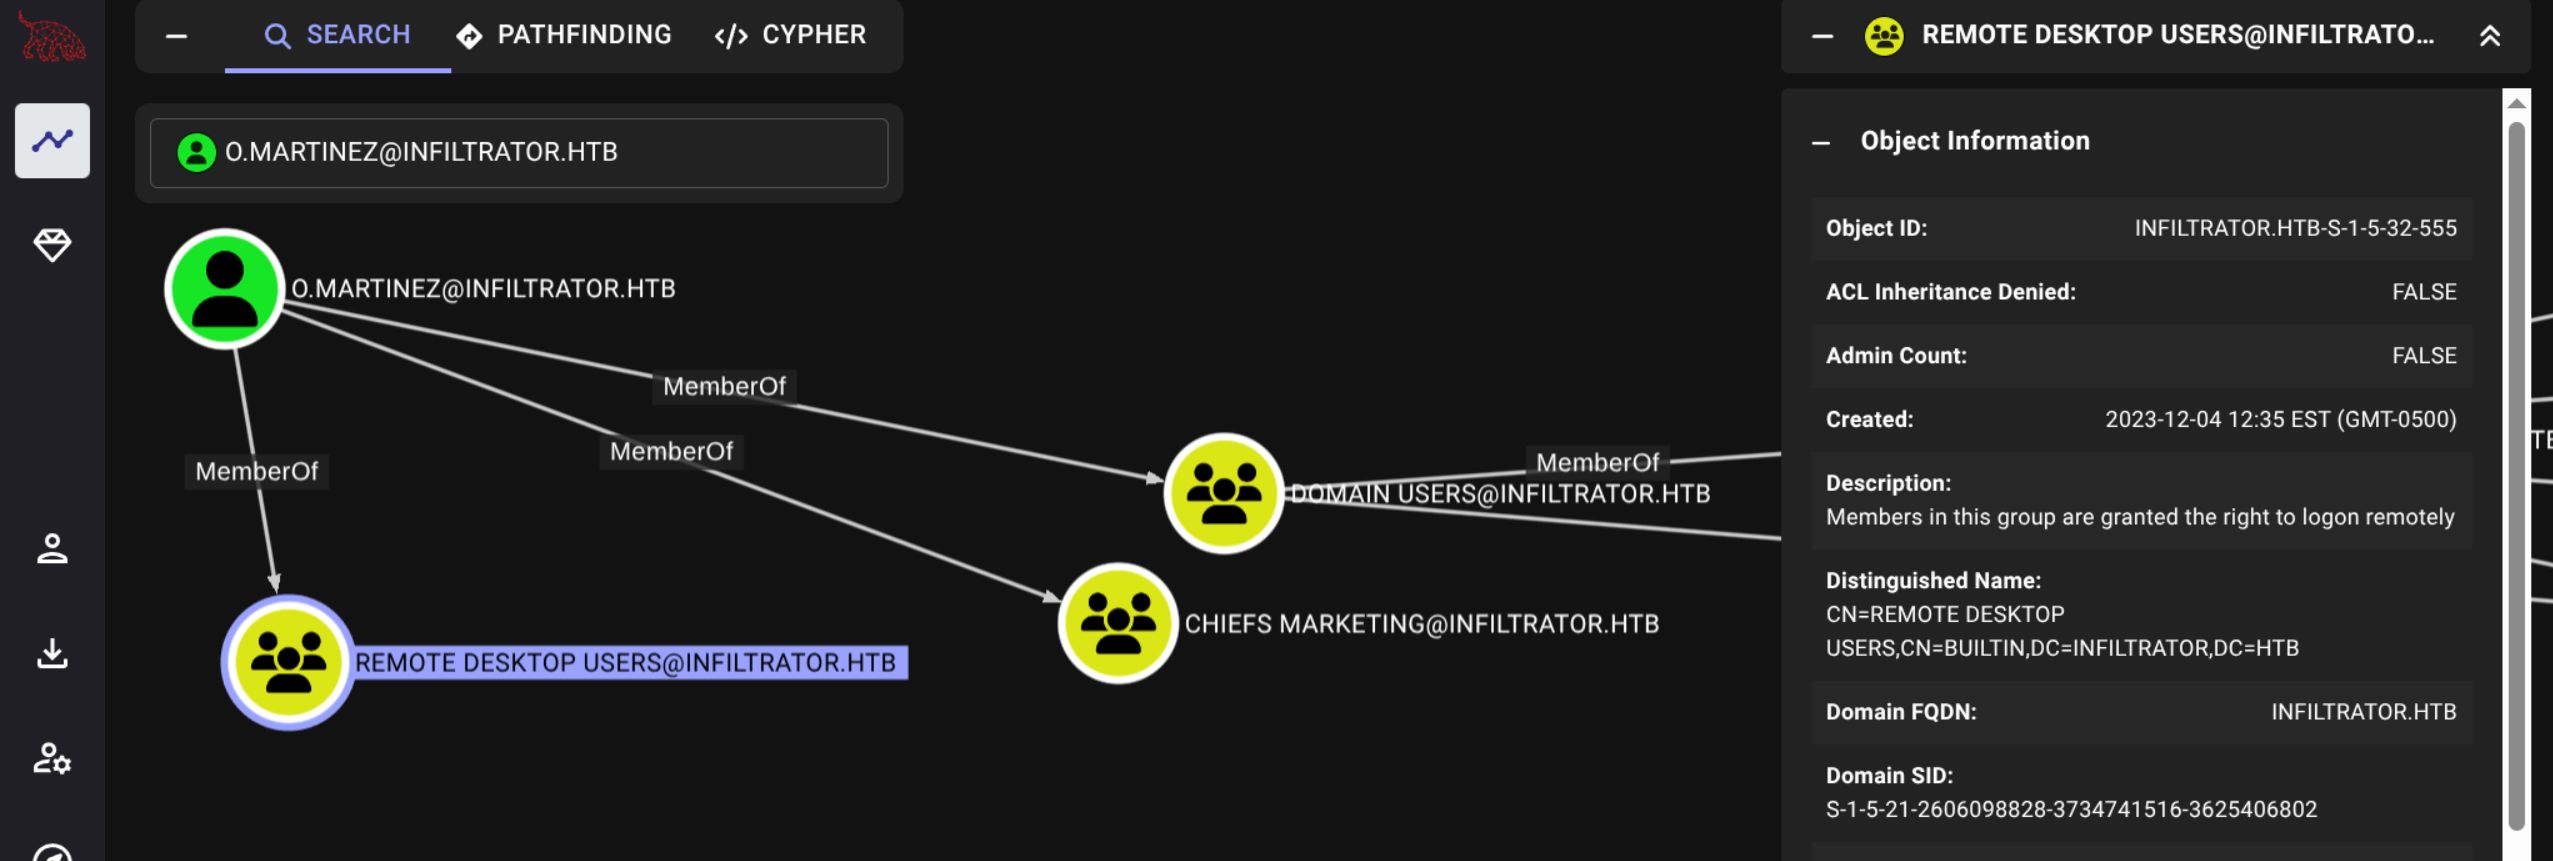Open the download collectors sidebar icon
The image size is (2553, 861).
[52, 654]
